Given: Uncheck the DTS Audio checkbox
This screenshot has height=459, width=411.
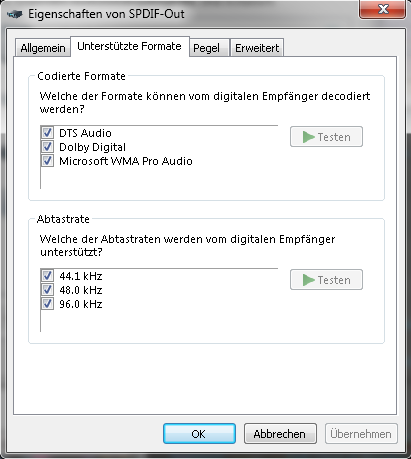Looking at the screenshot, I should coord(47,133).
